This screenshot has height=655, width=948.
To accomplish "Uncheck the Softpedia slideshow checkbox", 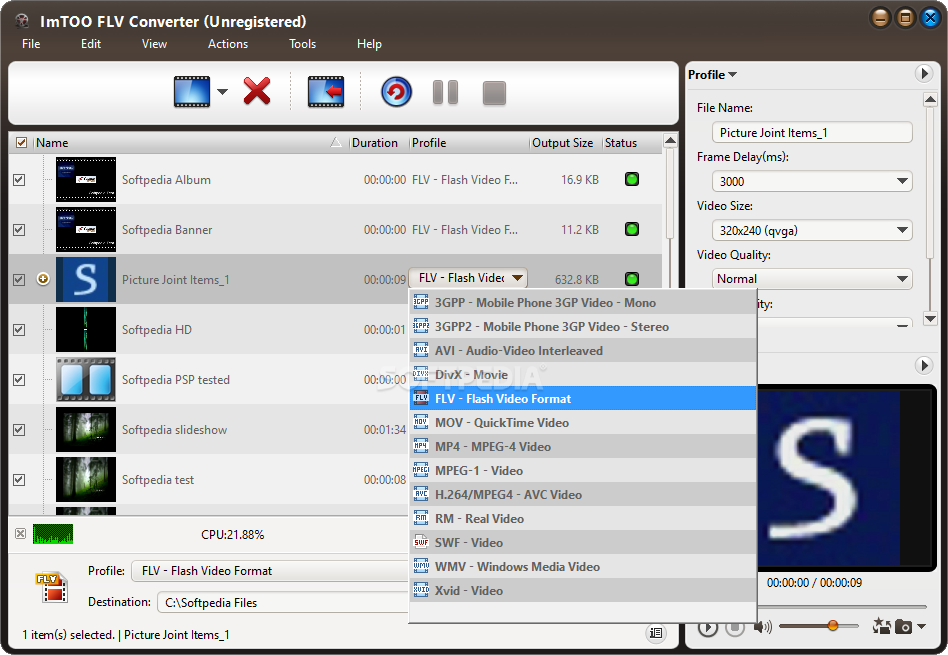I will pyautogui.click(x=19, y=429).
